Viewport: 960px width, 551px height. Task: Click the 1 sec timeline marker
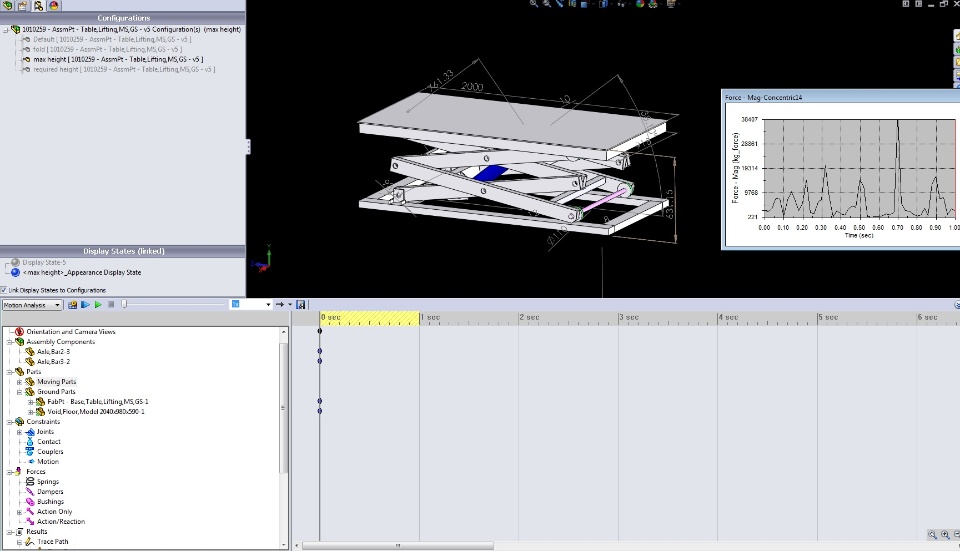[x=430, y=317]
